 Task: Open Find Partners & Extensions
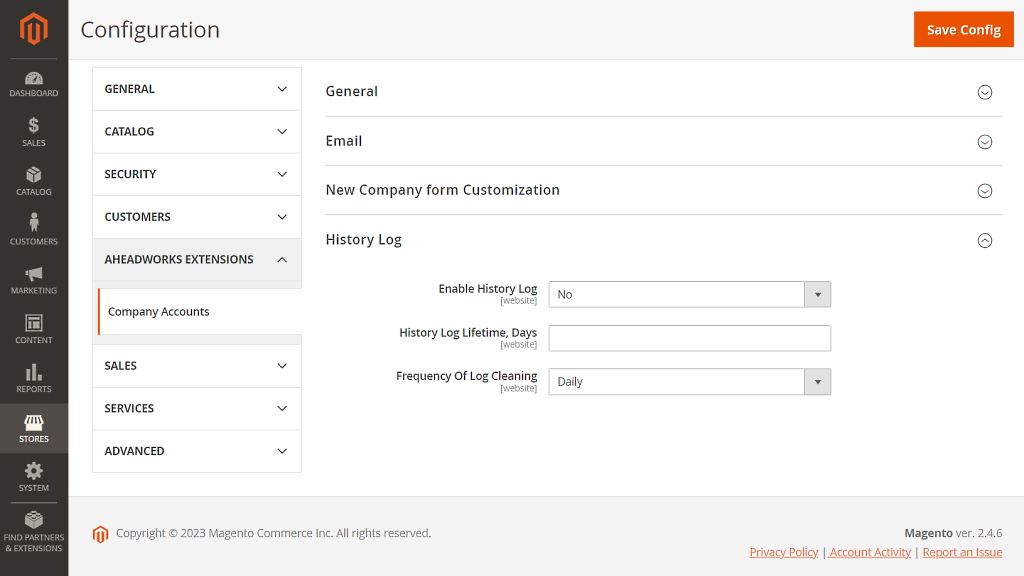click(34, 532)
